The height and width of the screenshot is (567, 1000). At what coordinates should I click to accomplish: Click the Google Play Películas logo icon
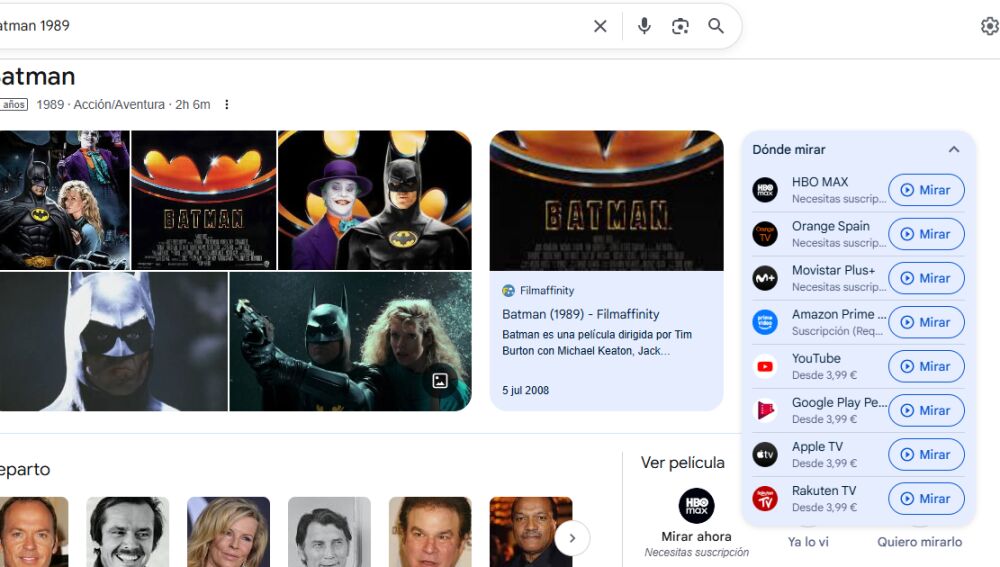[765, 410]
